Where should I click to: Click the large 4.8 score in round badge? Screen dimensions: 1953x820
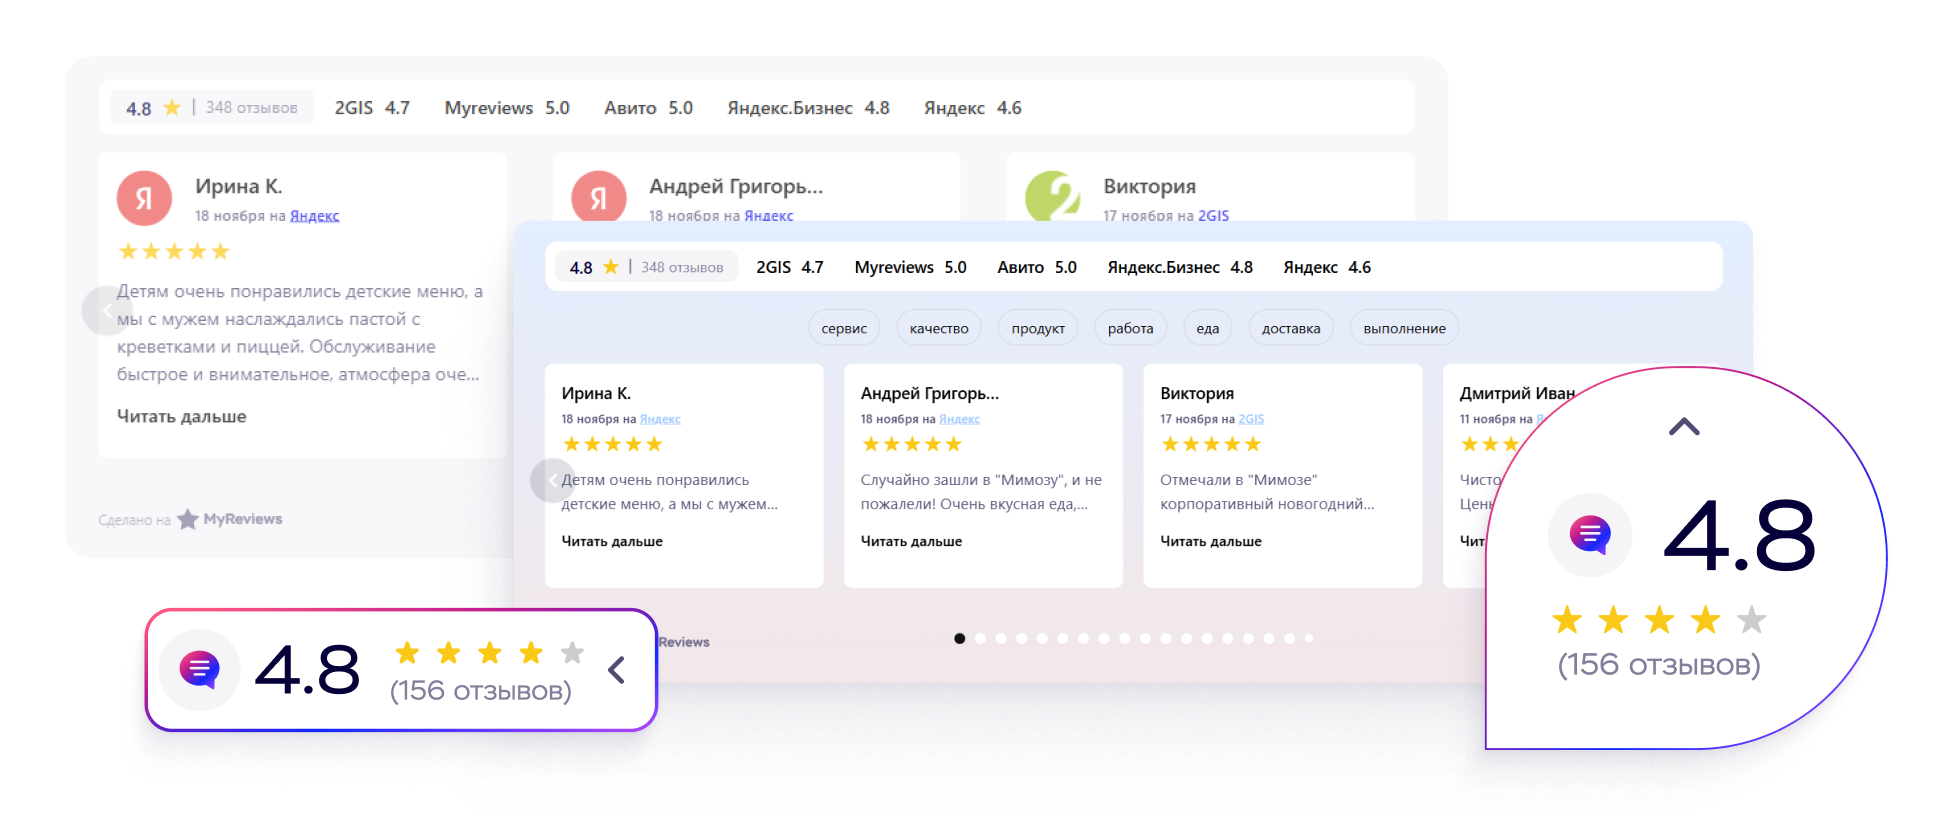pyautogui.click(x=1739, y=537)
